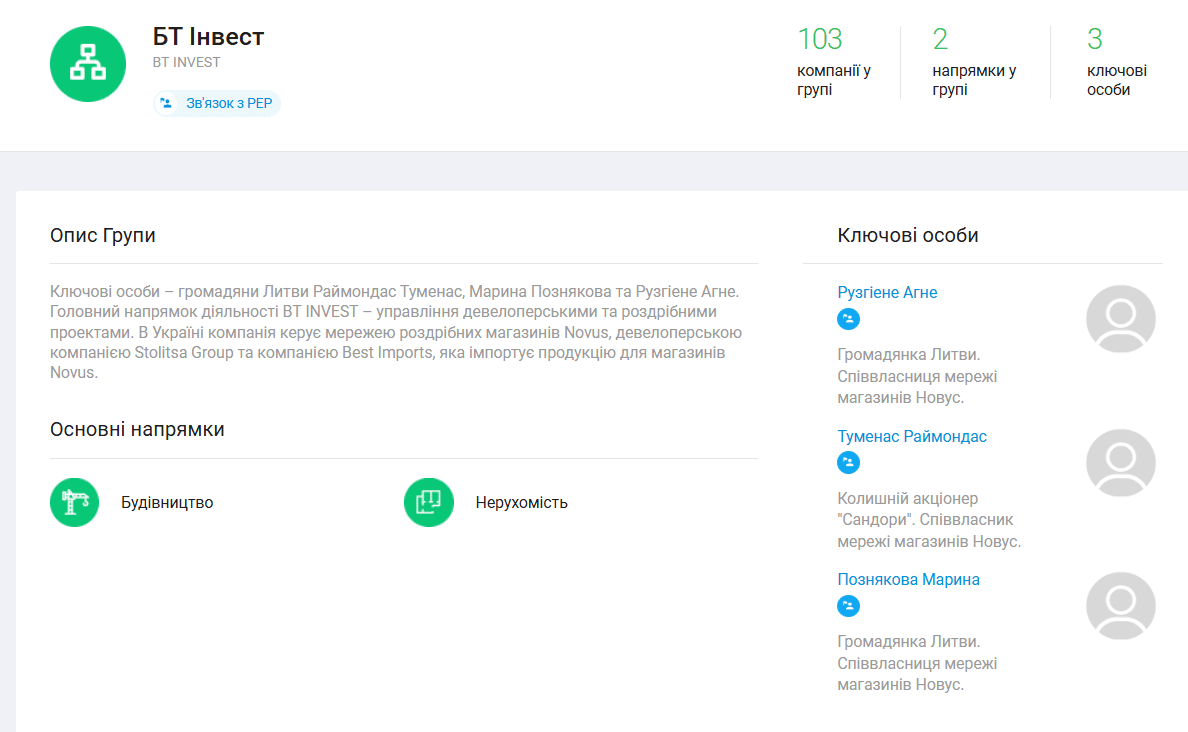The height and width of the screenshot is (732, 1188).
Task: Click PEP badge icon under Познякова Марина
Action: pyautogui.click(x=849, y=605)
